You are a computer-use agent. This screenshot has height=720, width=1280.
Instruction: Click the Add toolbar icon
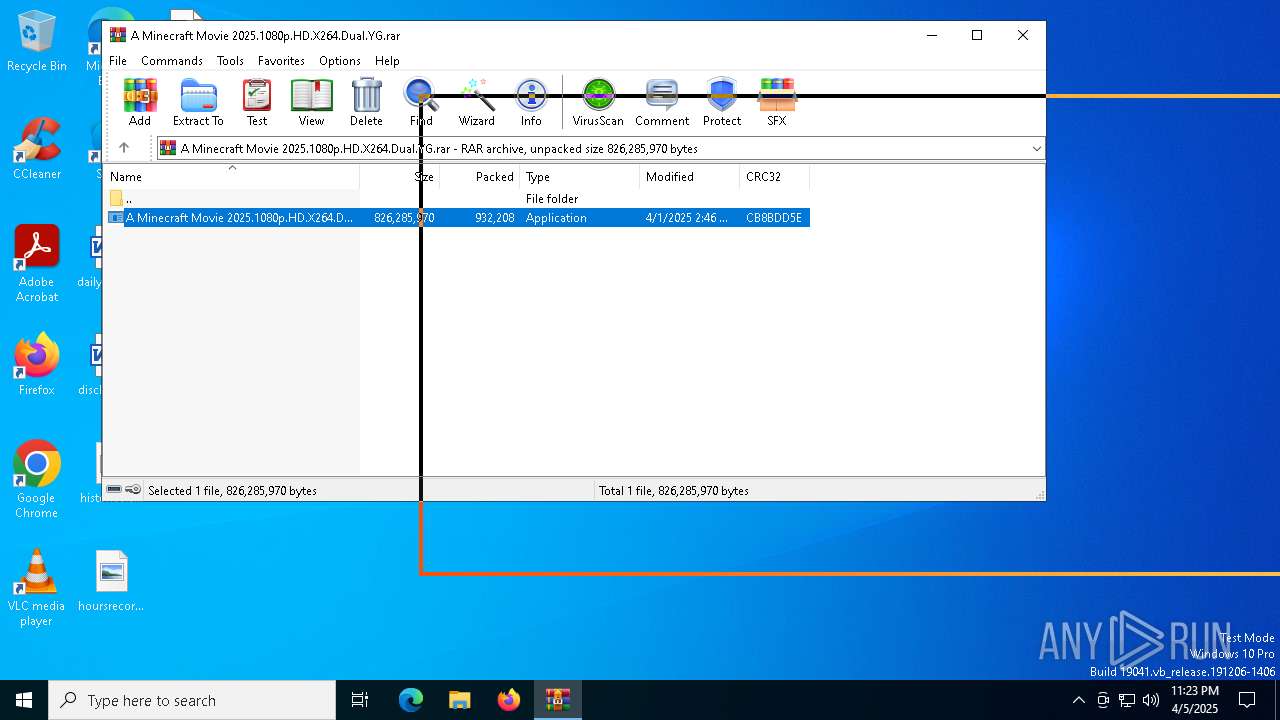point(140,102)
